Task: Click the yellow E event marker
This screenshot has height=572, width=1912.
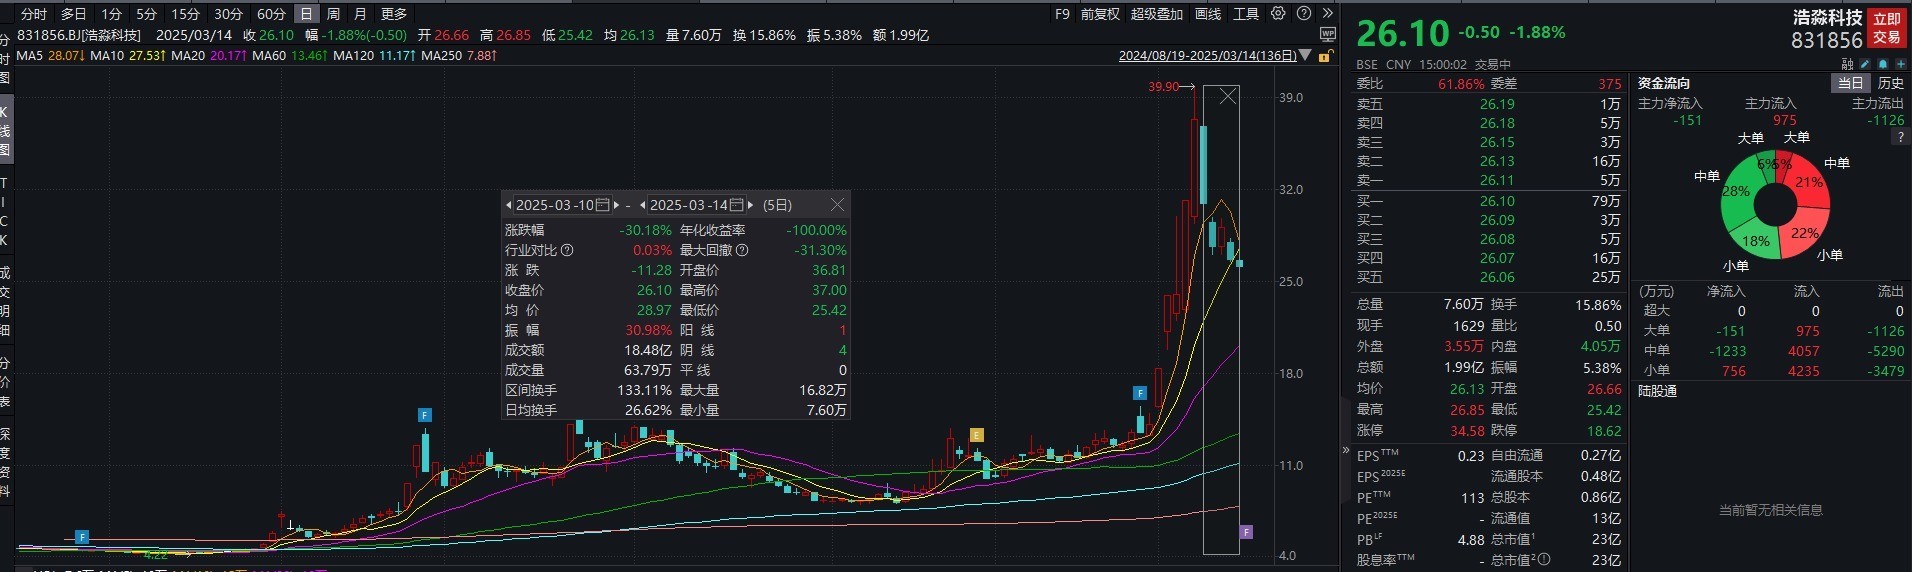Action: click(977, 435)
